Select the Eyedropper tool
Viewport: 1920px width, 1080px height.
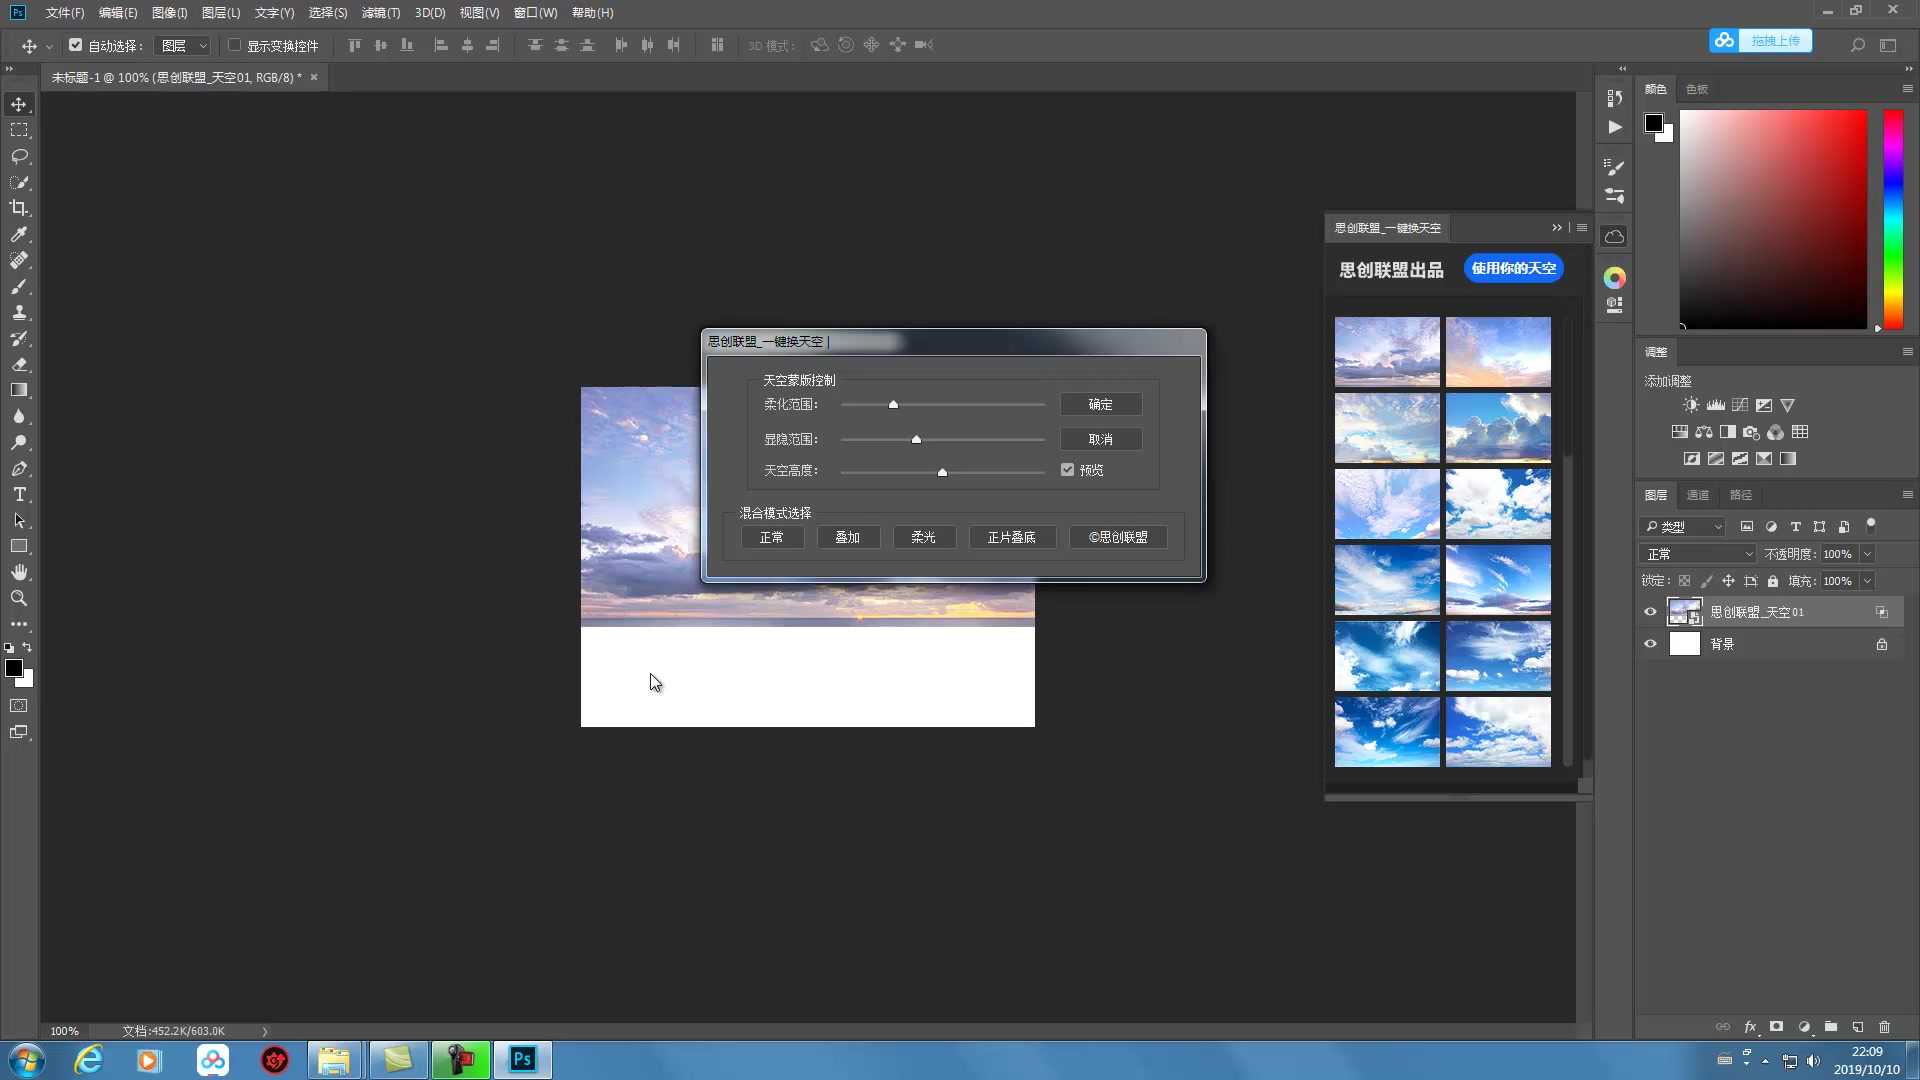coord(19,234)
